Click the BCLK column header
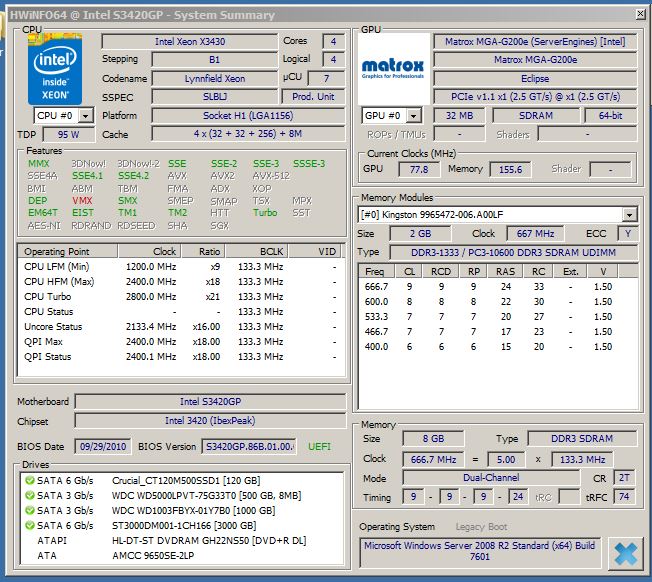The height and width of the screenshot is (582, 652). coord(257,252)
